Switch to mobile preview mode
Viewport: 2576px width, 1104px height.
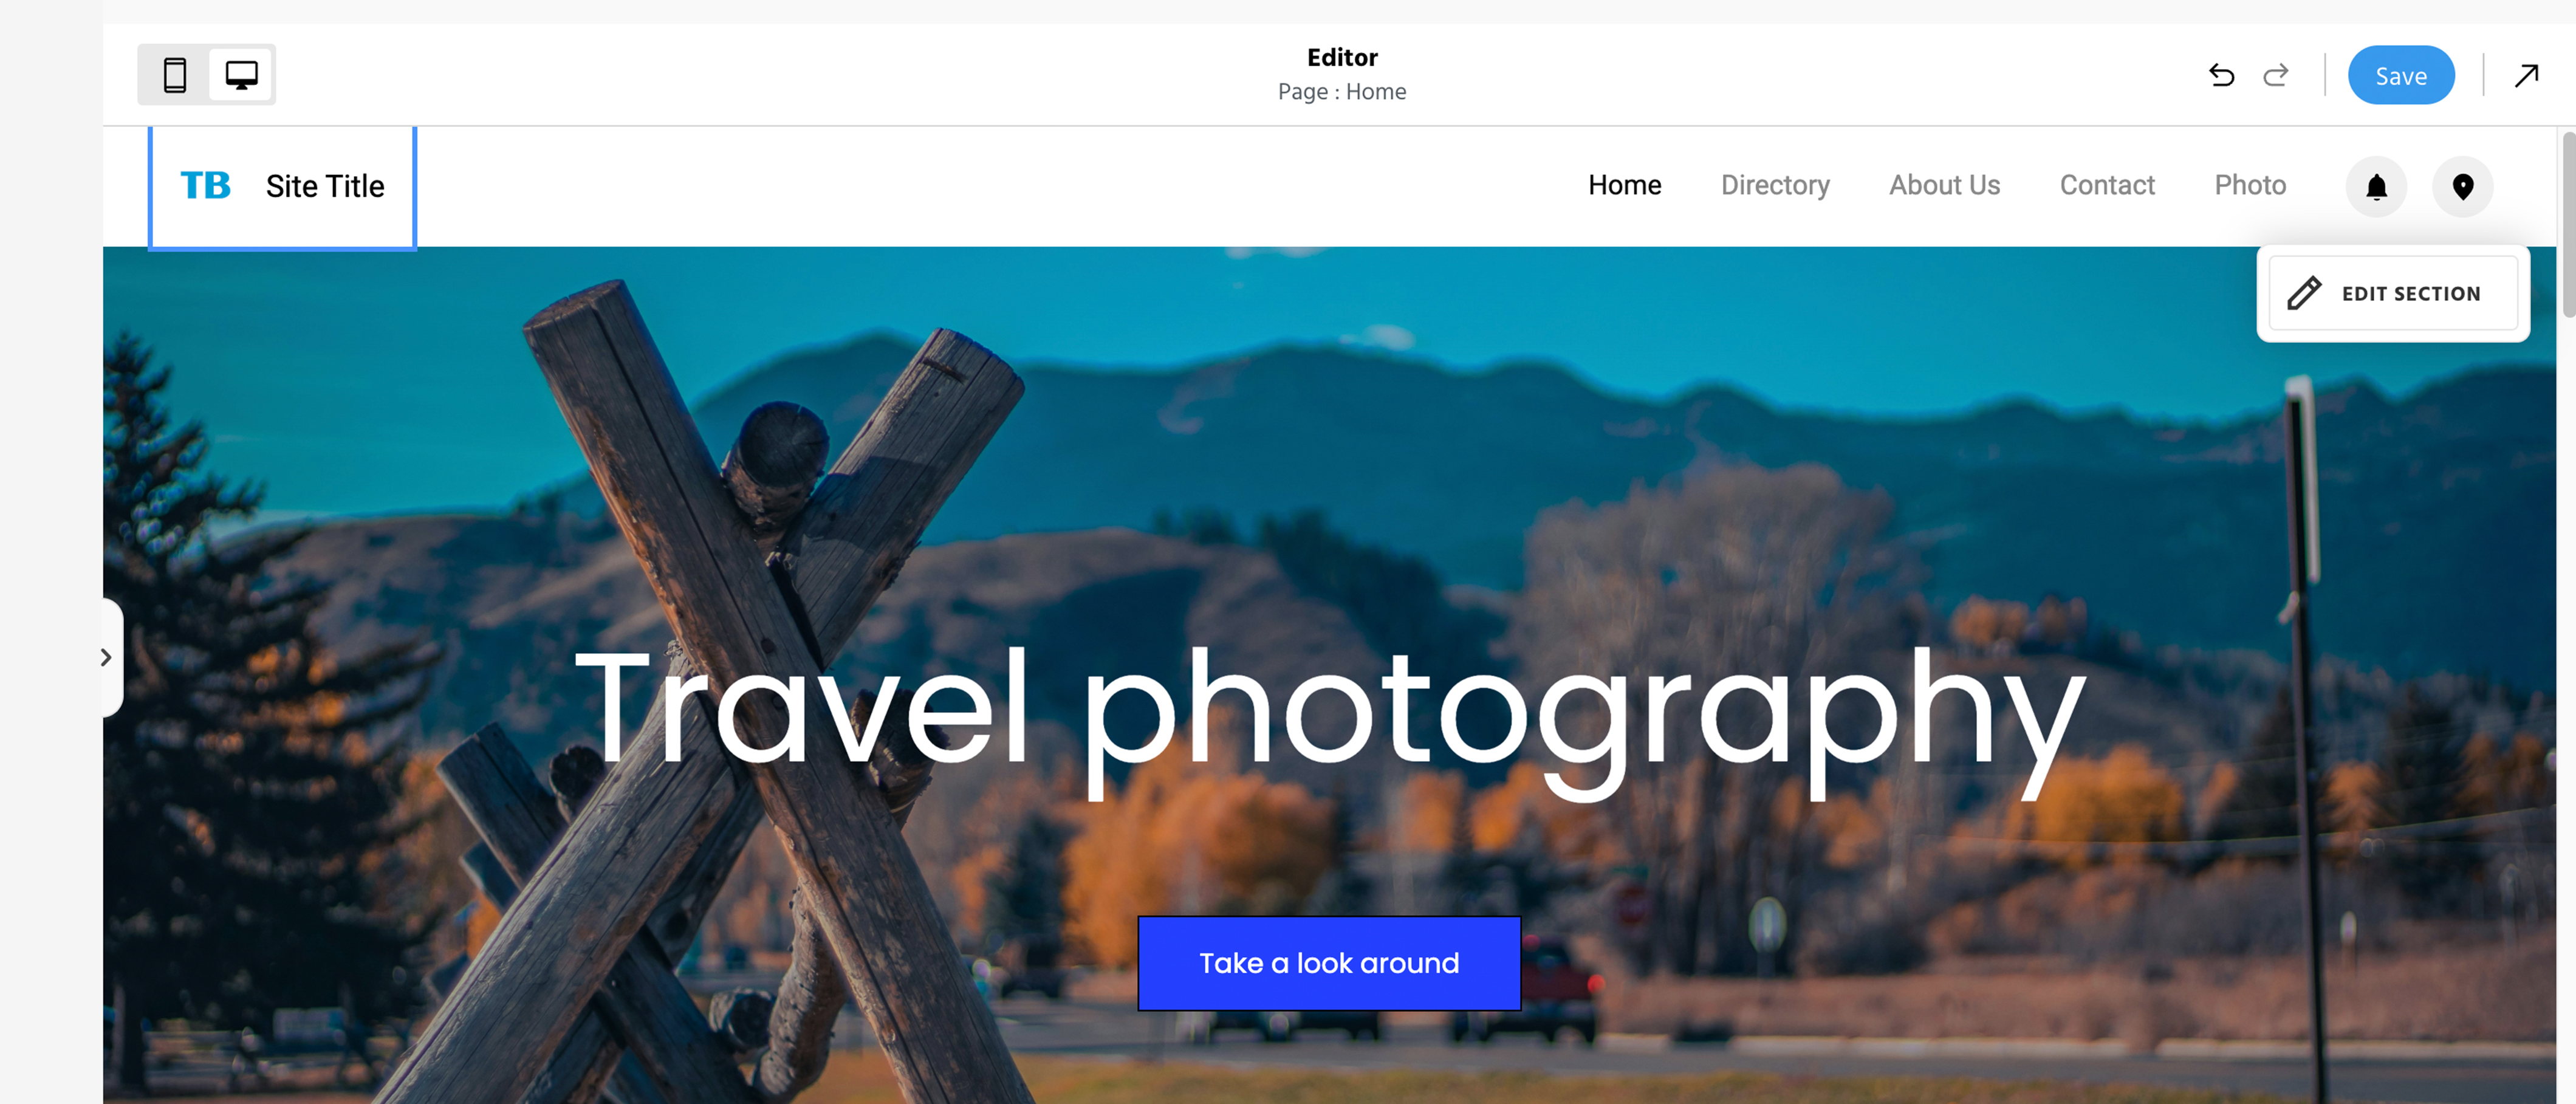point(175,75)
